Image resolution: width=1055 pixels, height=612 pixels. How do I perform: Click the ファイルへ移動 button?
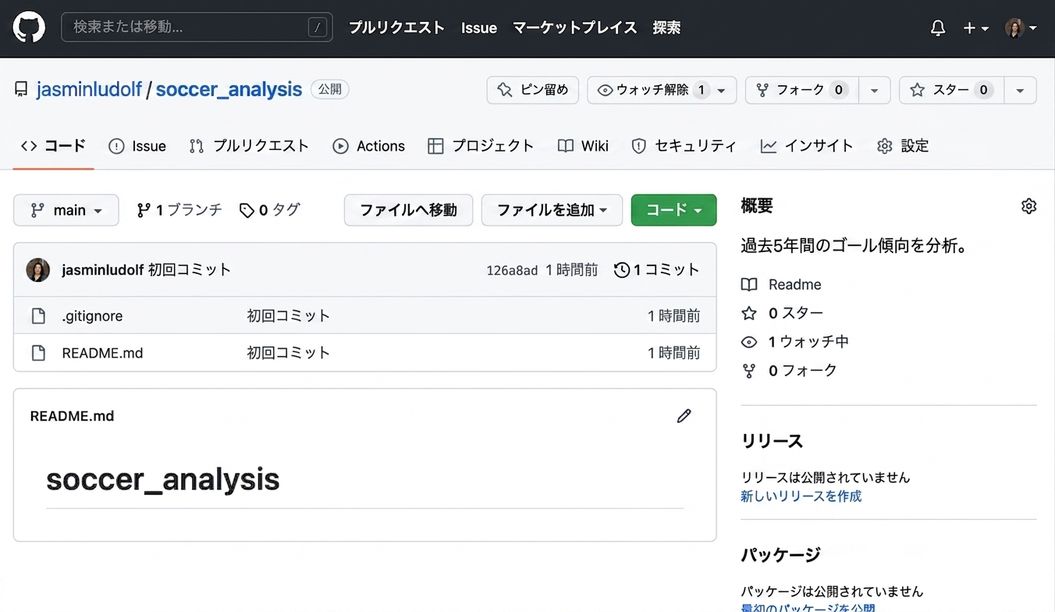[408, 211]
